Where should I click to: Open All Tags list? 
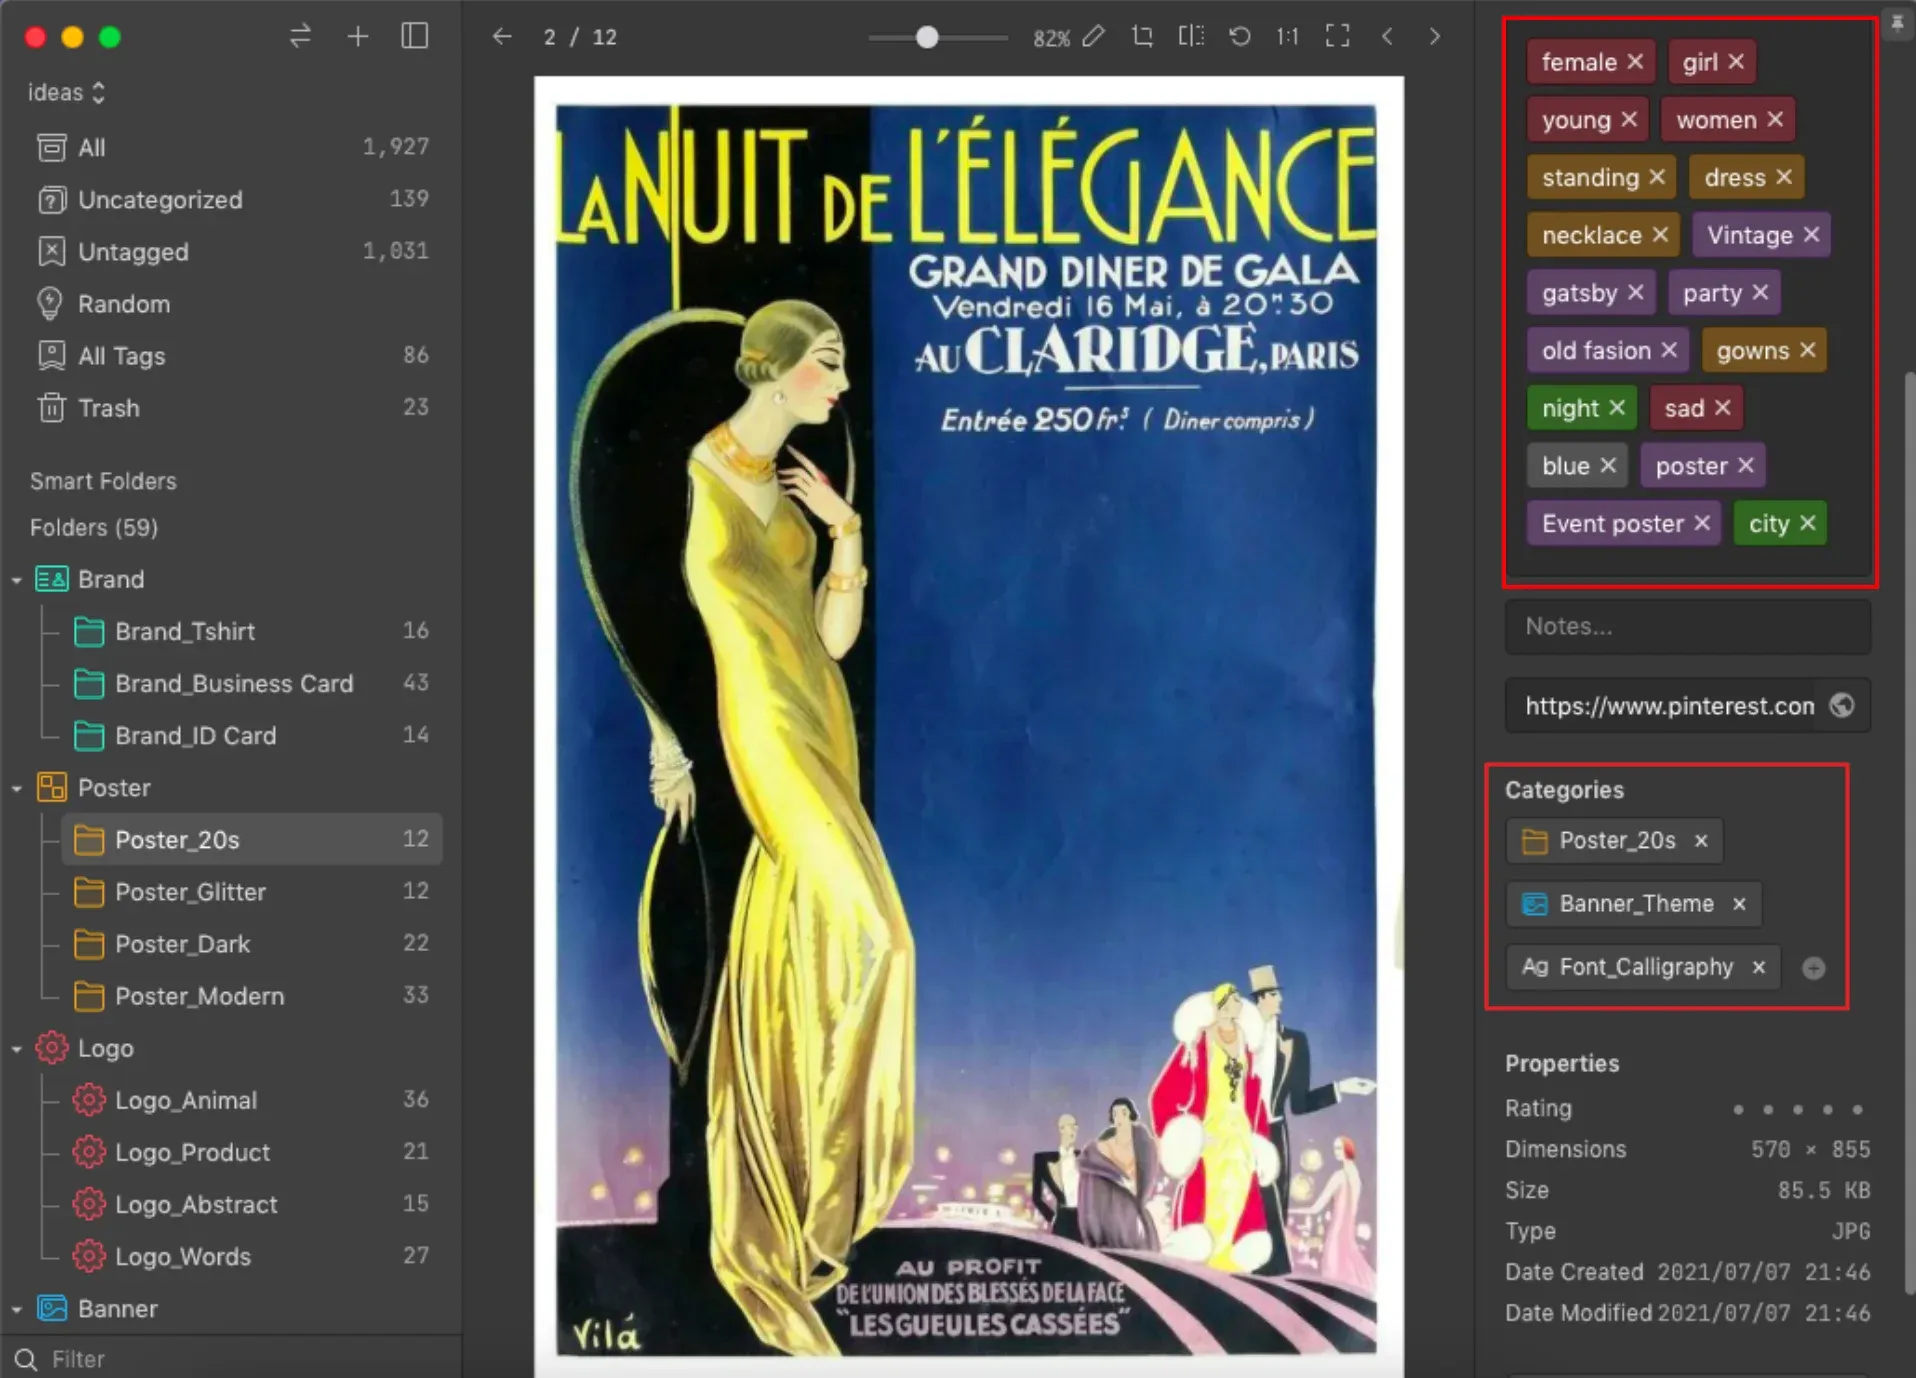click(232, 355)
